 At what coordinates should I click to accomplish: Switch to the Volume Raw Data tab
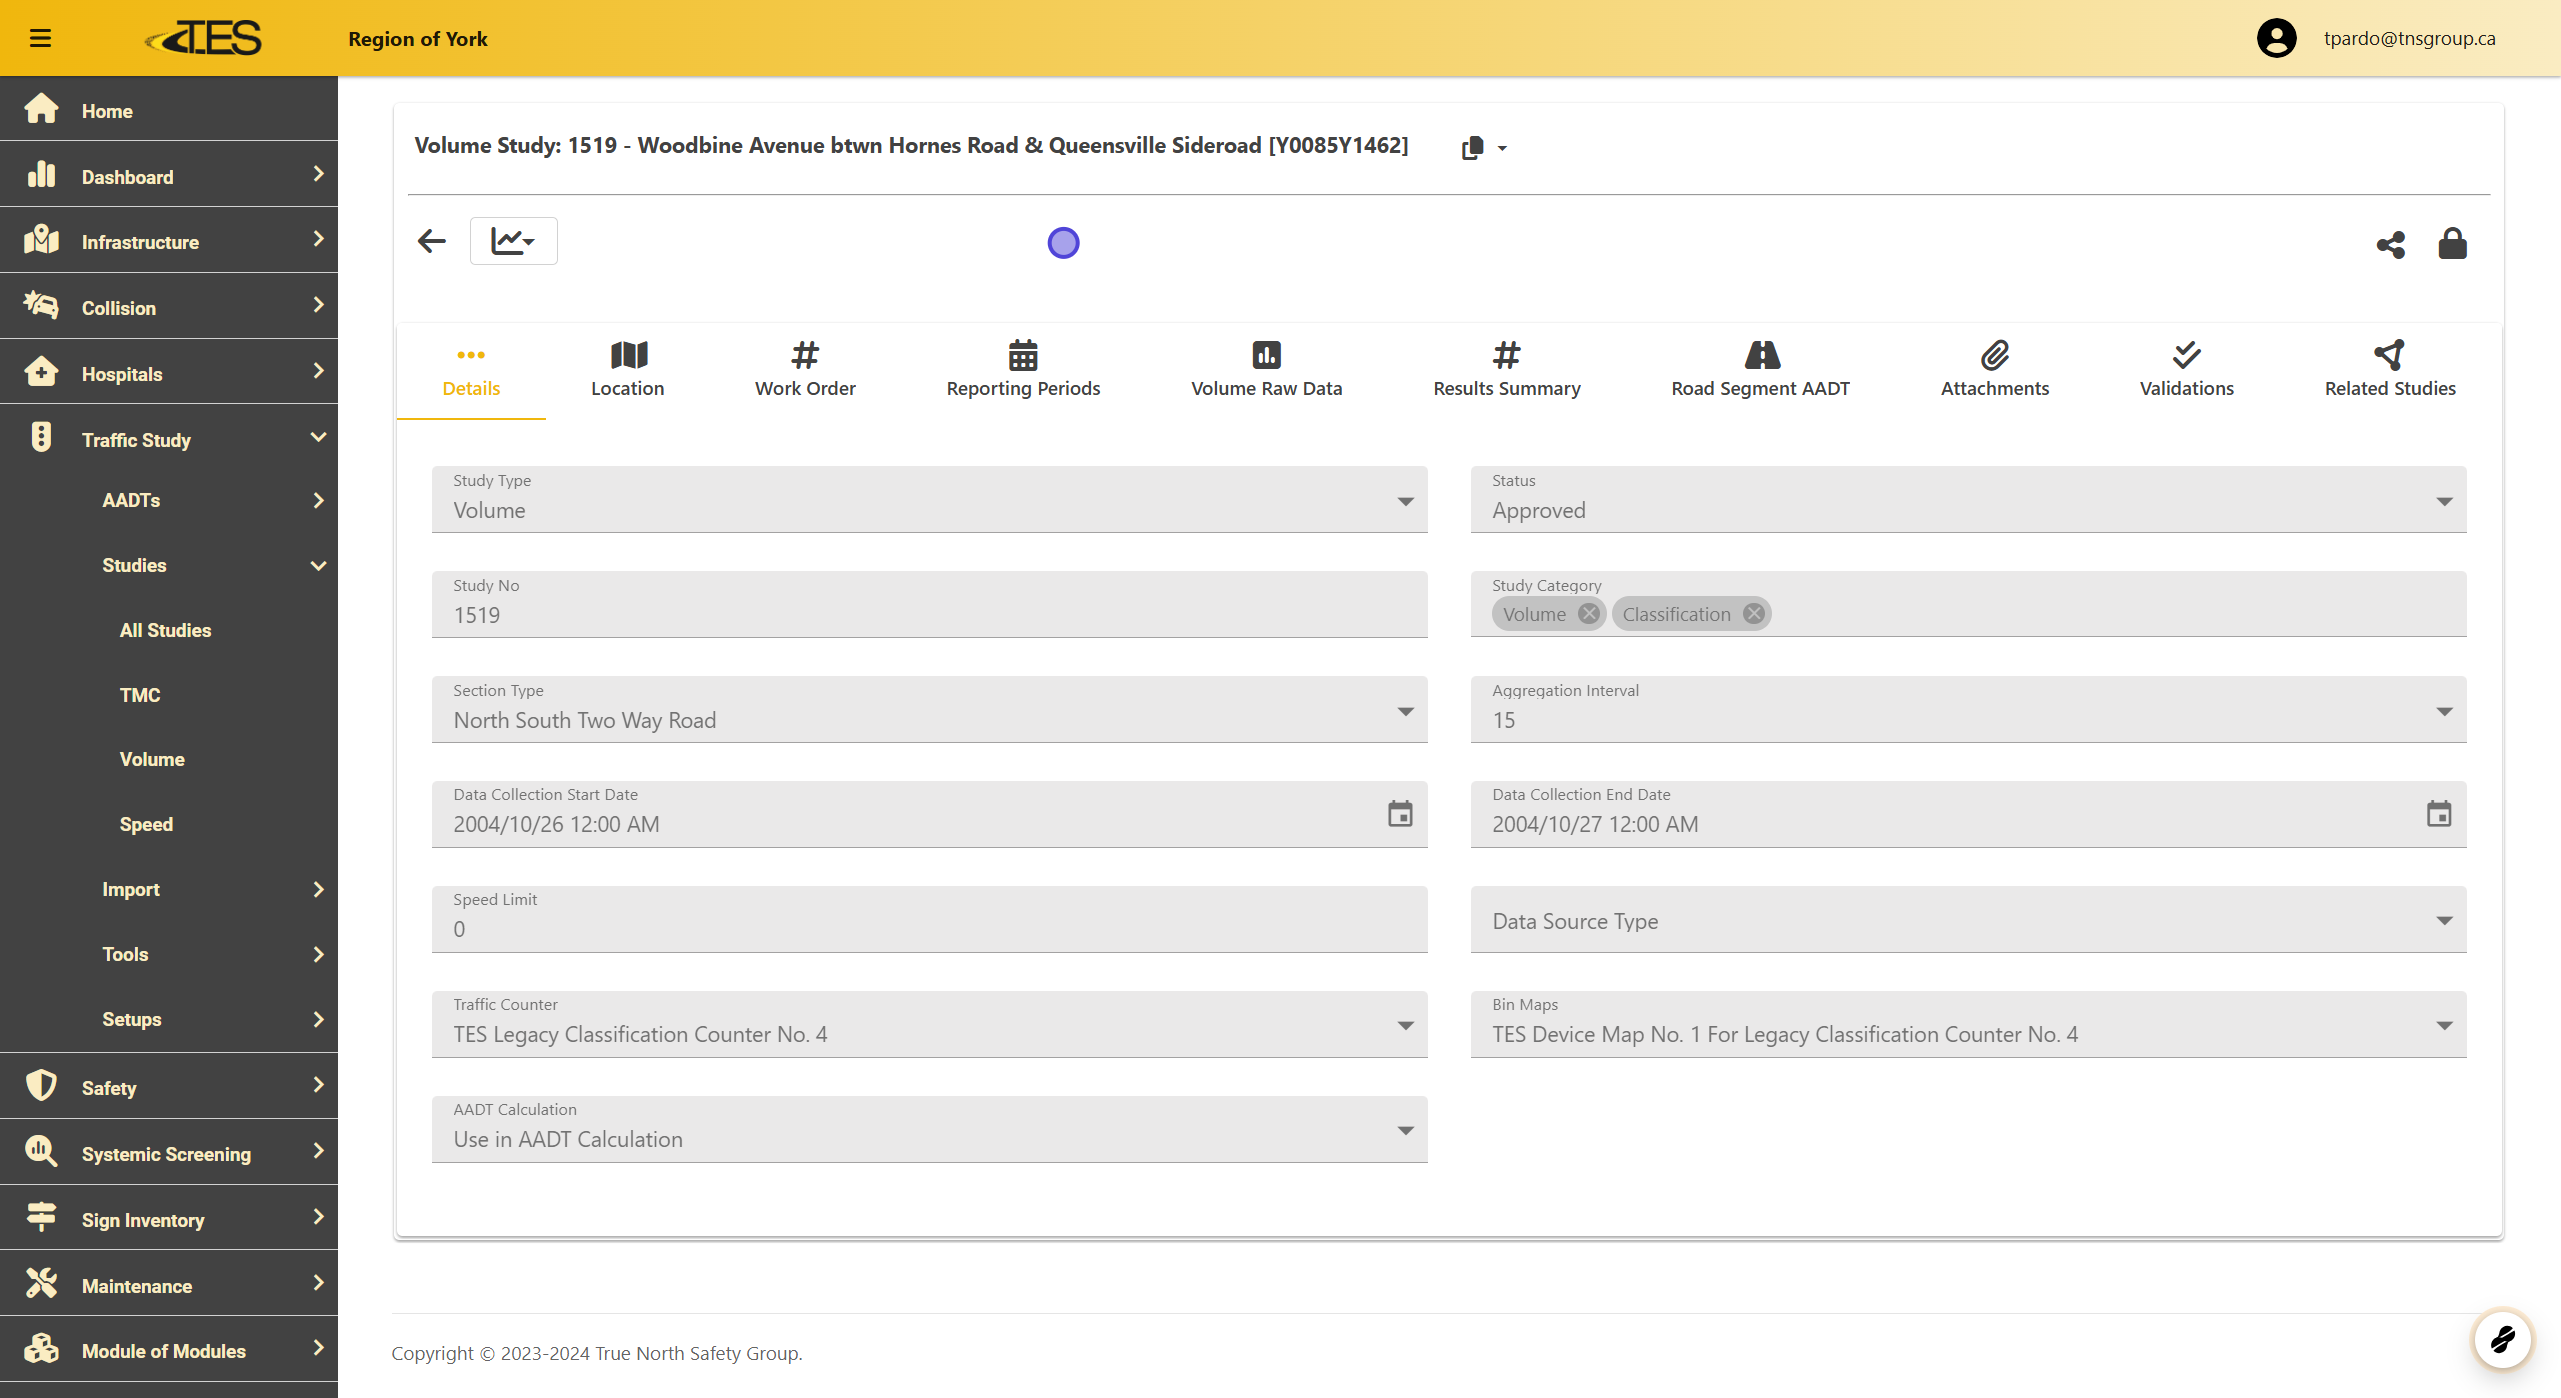[1266, 369]
